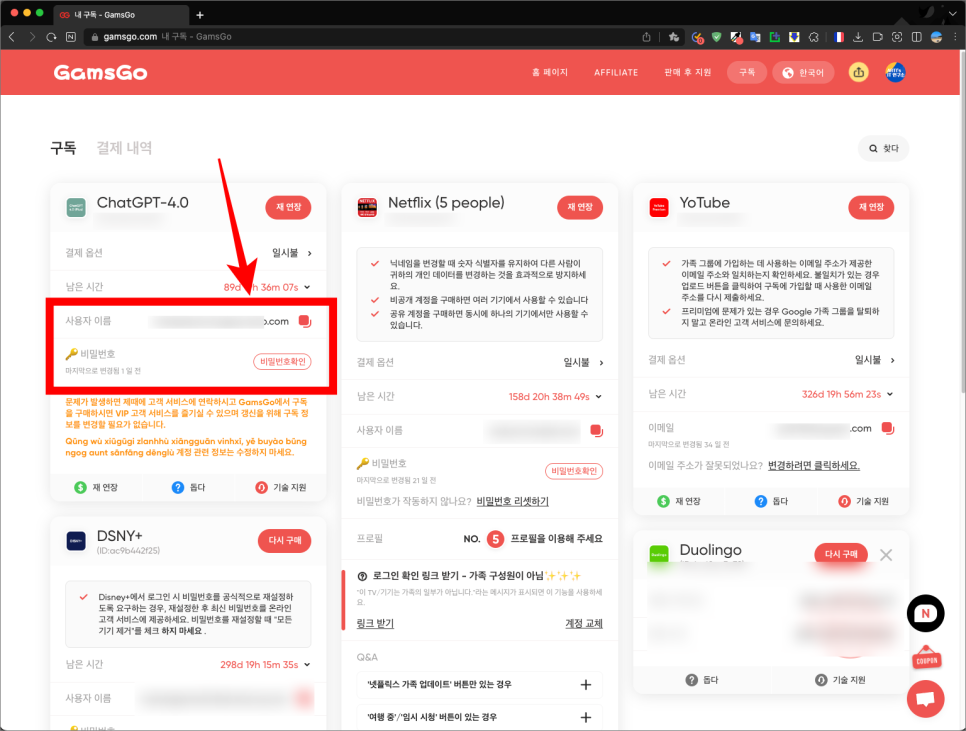Open 판매 후 지원 navigation item
966x731 pixels.
(688, 72)
